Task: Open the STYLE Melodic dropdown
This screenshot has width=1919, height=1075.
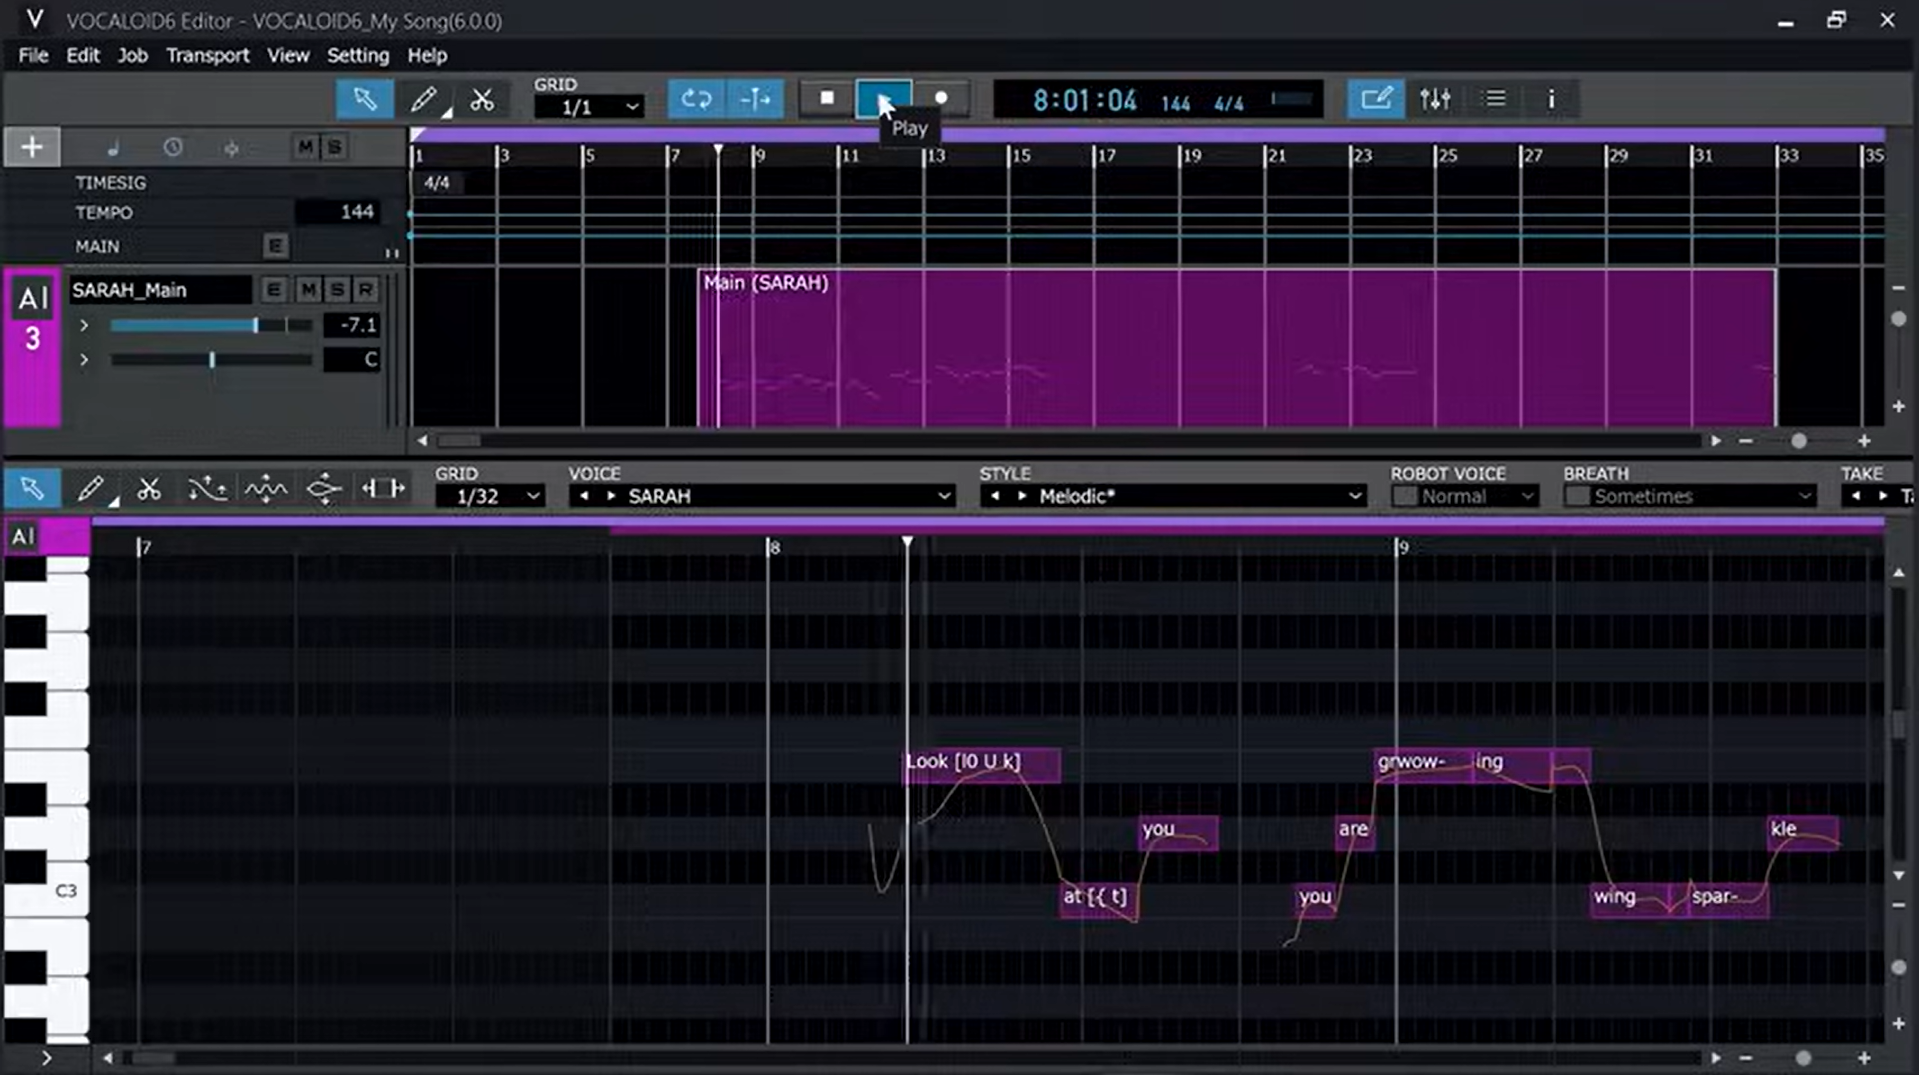Action: click(x=1172, y=495)
